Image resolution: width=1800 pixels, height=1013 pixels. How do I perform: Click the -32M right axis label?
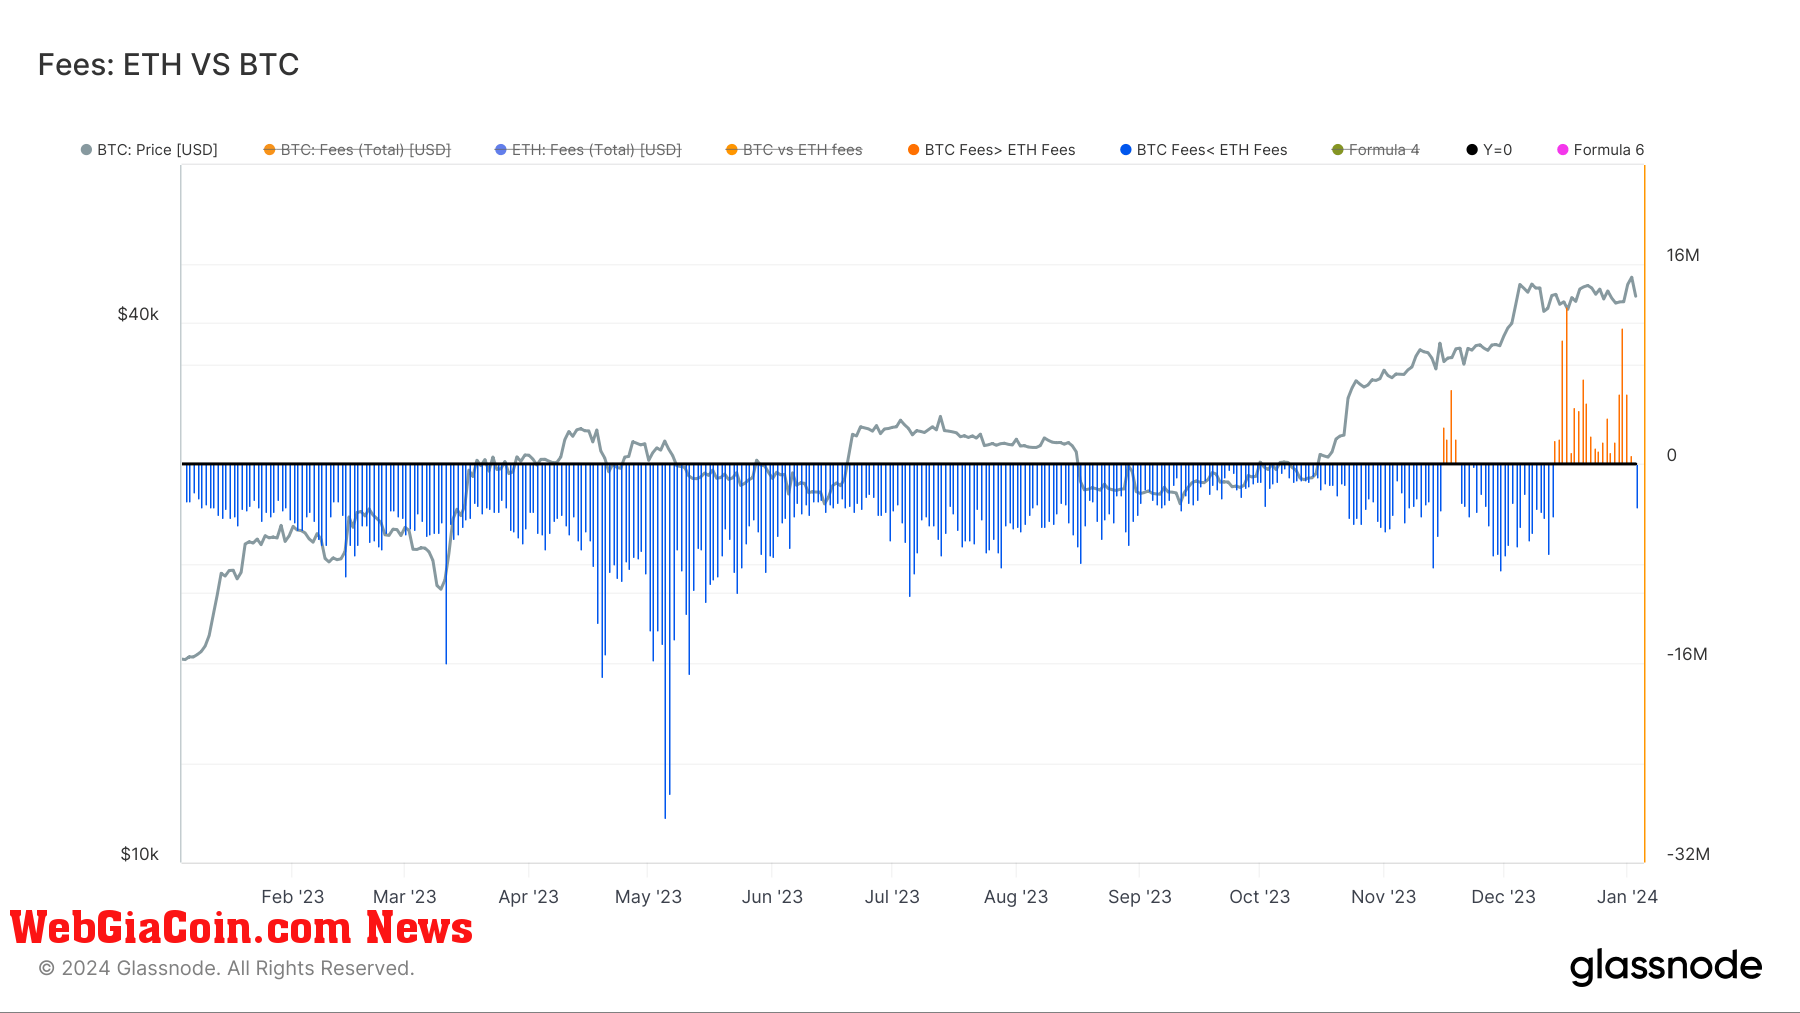pyautogui.click(x=1688, y=854)
